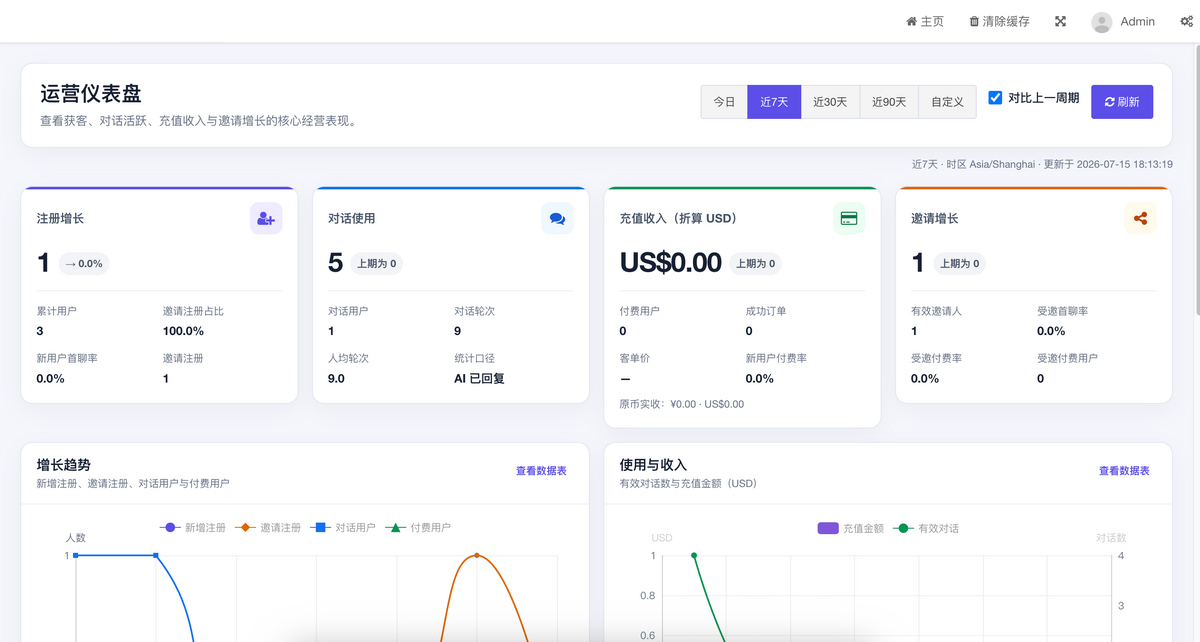Toggle 有效对话 legend series
1200x642 pixels.
click(x=925, y=528)
